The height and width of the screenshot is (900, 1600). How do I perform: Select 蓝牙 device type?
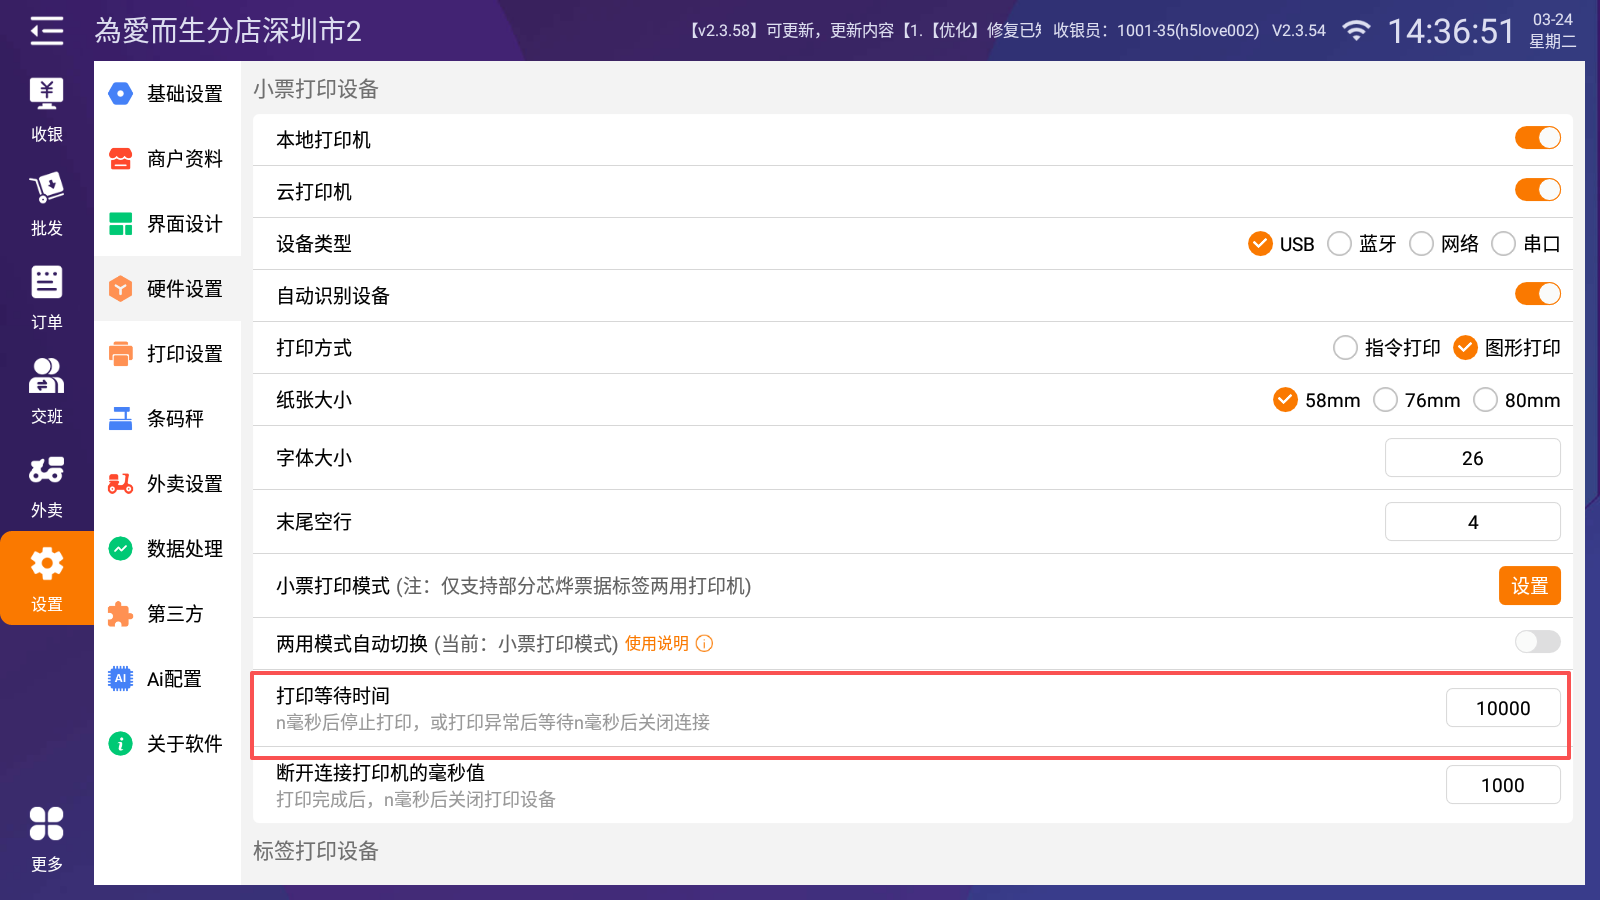coord(1340,244)
